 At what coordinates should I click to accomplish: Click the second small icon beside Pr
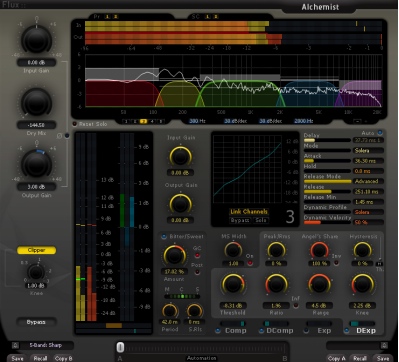click(115, 16)
